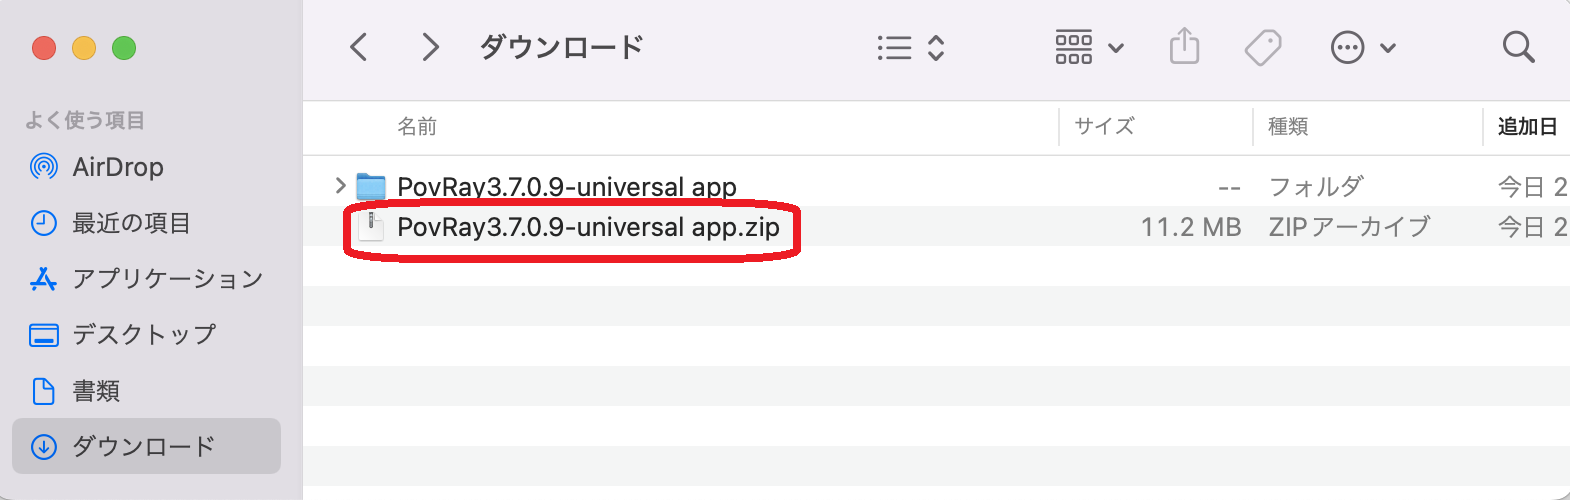Sort by the 名前 column header
The image size is (1570, 500).
[x=417, y=127]
